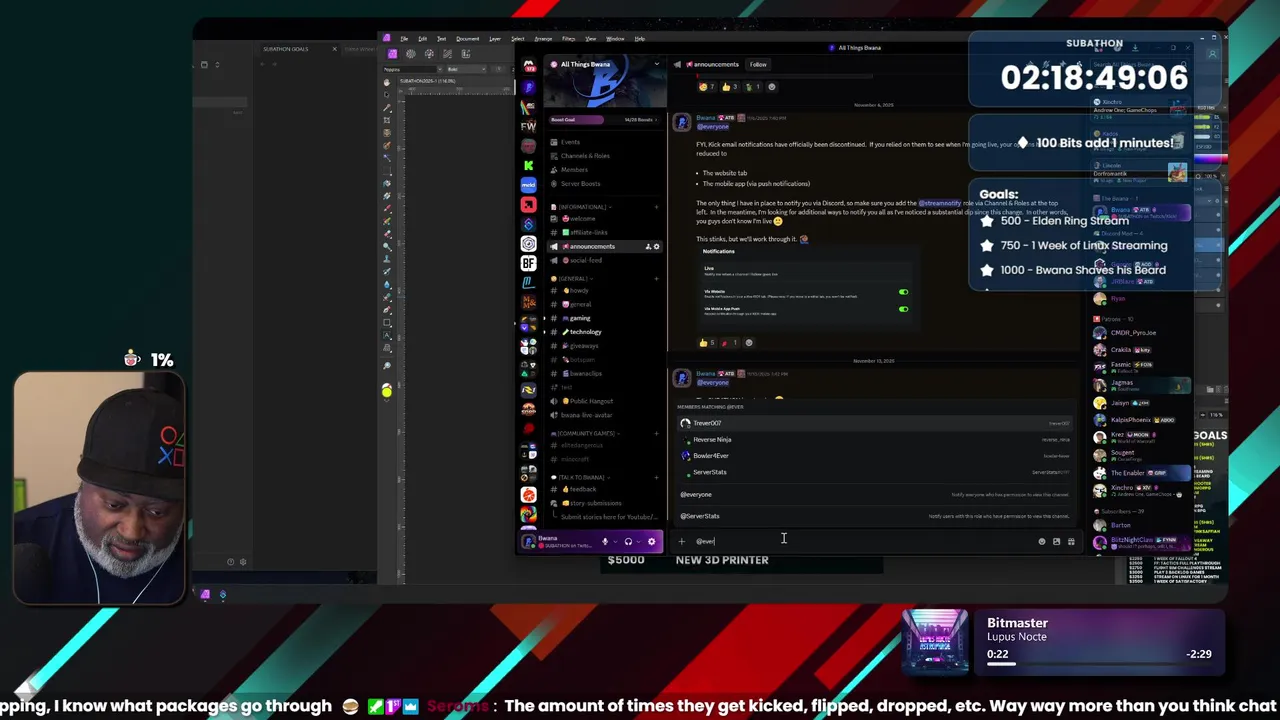Viewport: 1280px width, 720px height.
Task: Click the Follow button in channel header
Action: click(758, 64)
